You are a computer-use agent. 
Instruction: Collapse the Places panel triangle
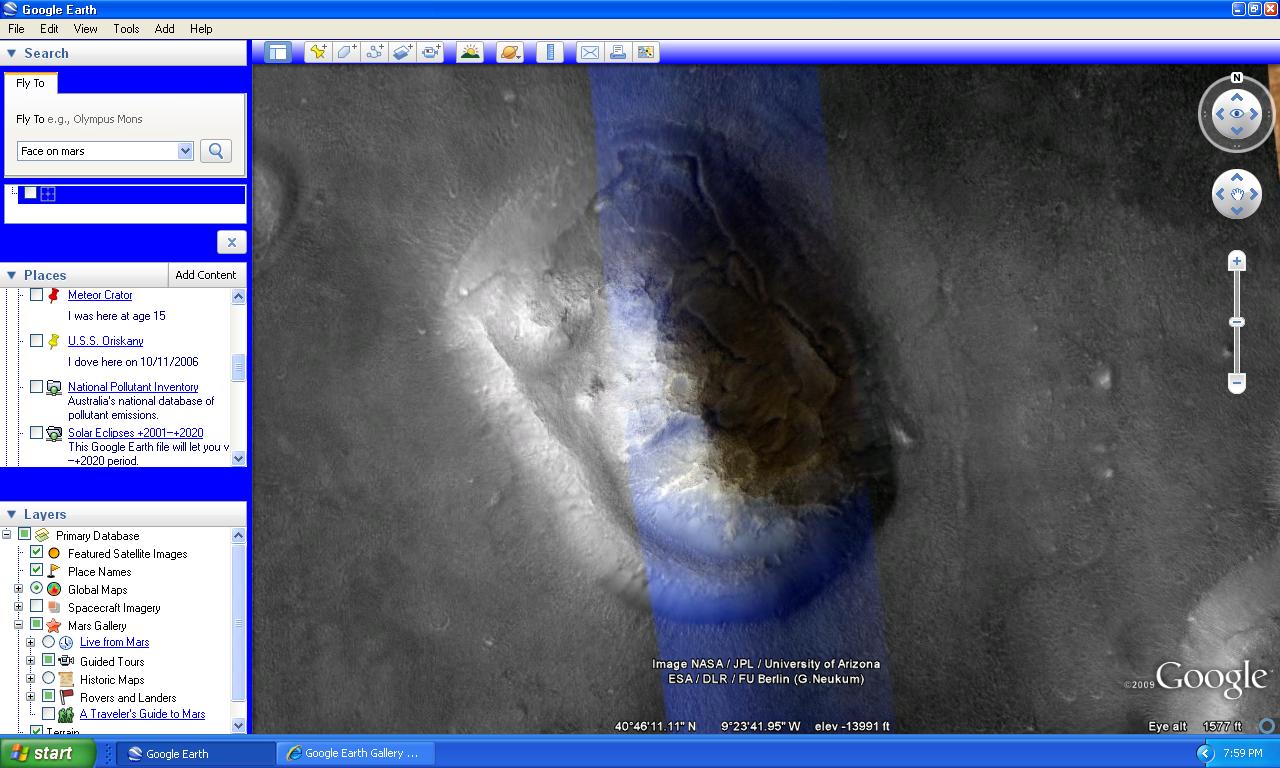coord(11,275)
